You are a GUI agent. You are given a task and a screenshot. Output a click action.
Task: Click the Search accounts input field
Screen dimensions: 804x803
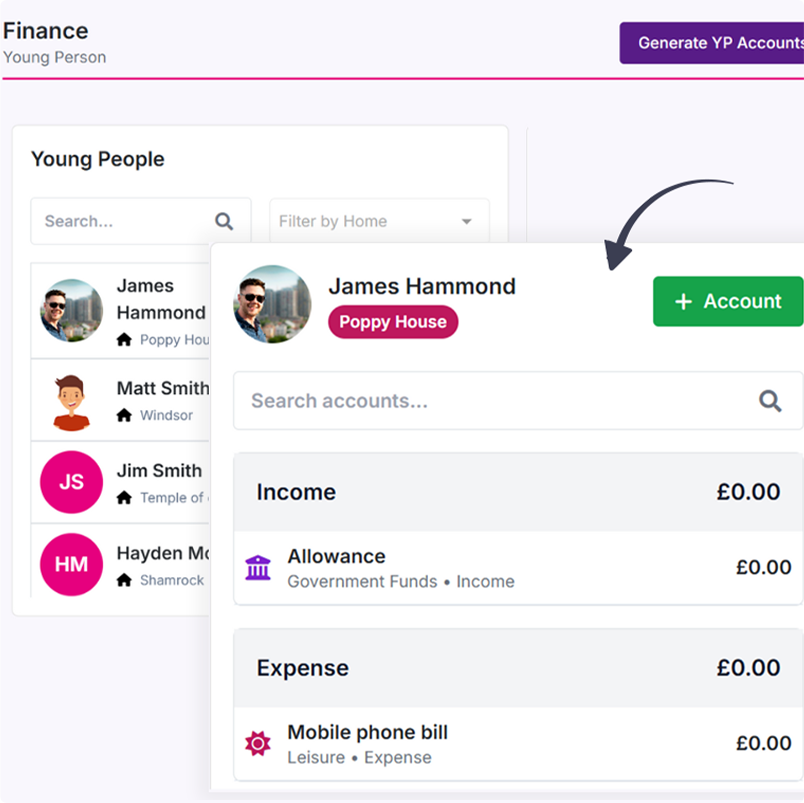[x=450, y=400]
